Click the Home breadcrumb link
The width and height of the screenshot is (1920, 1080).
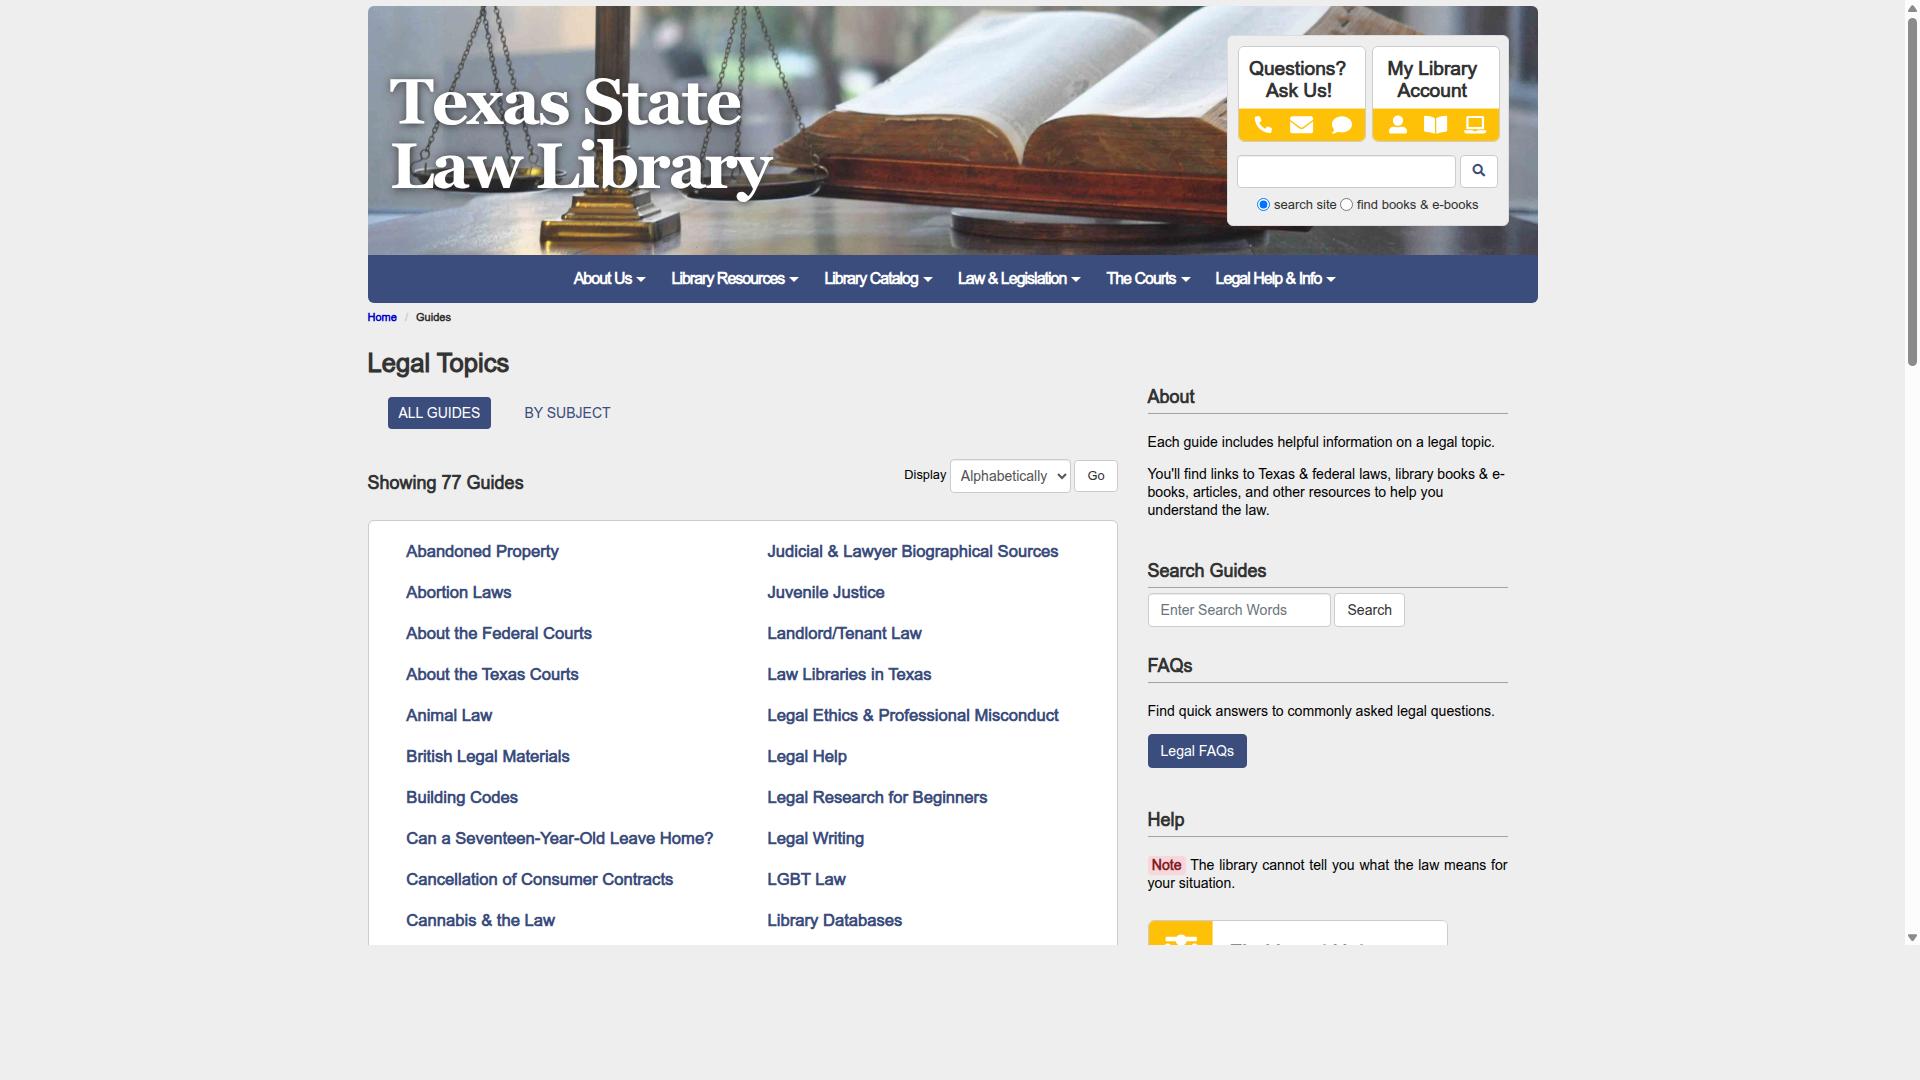pyautogui.click(x=382, y=318)
